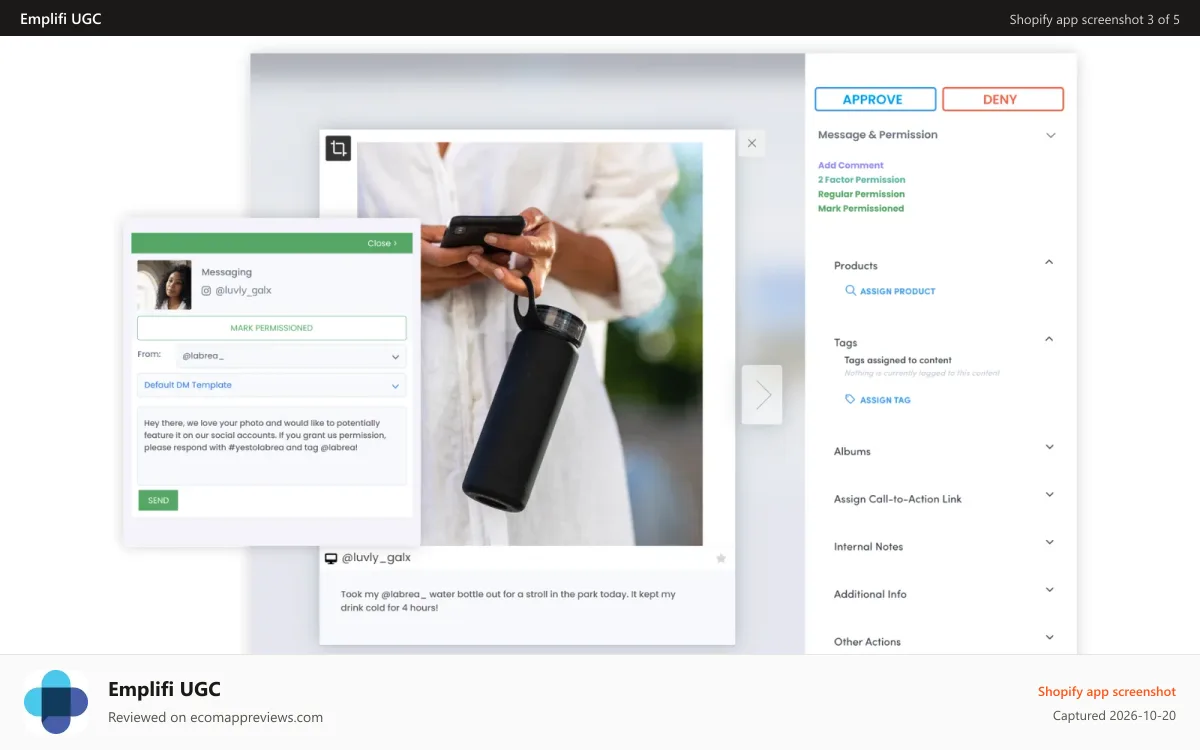Click the Assign Tag label icon
The image size is (1200, 750).
tap(850, 399)
